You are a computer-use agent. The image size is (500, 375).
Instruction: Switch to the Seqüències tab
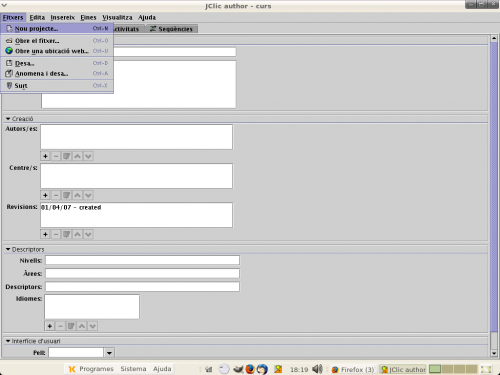[x=172, y=29]
